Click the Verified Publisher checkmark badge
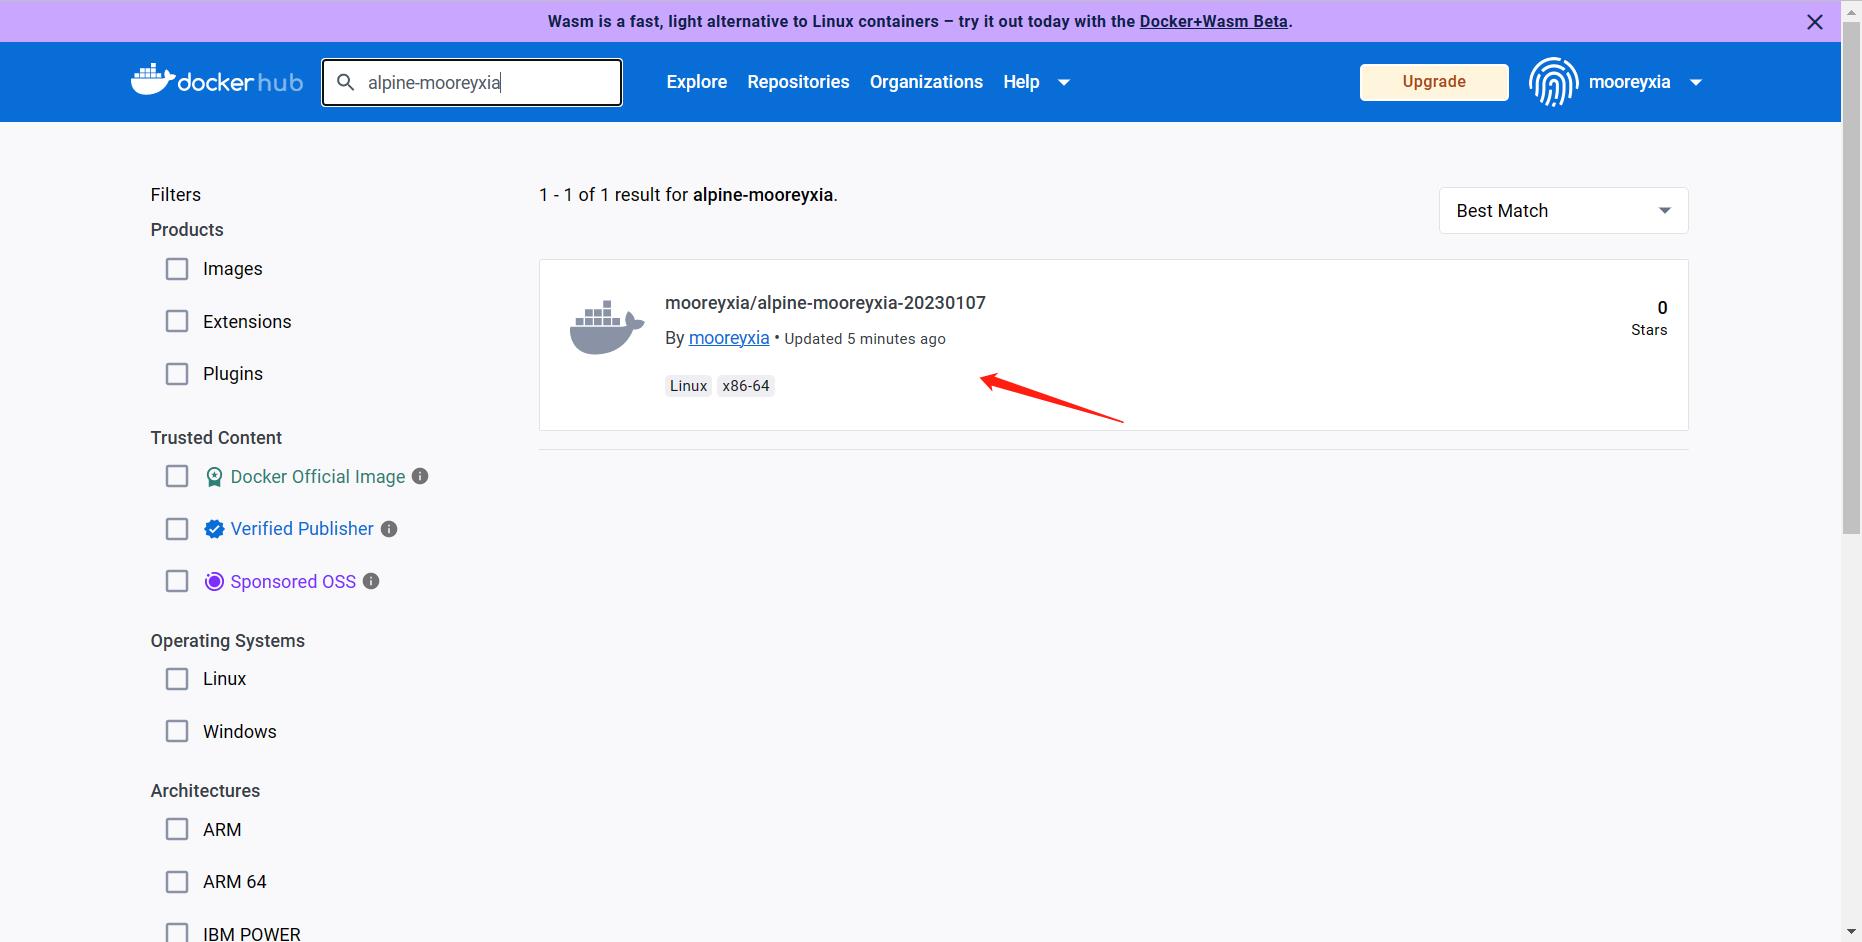Viewport: 1862px width, 942px height. [214, 529]
